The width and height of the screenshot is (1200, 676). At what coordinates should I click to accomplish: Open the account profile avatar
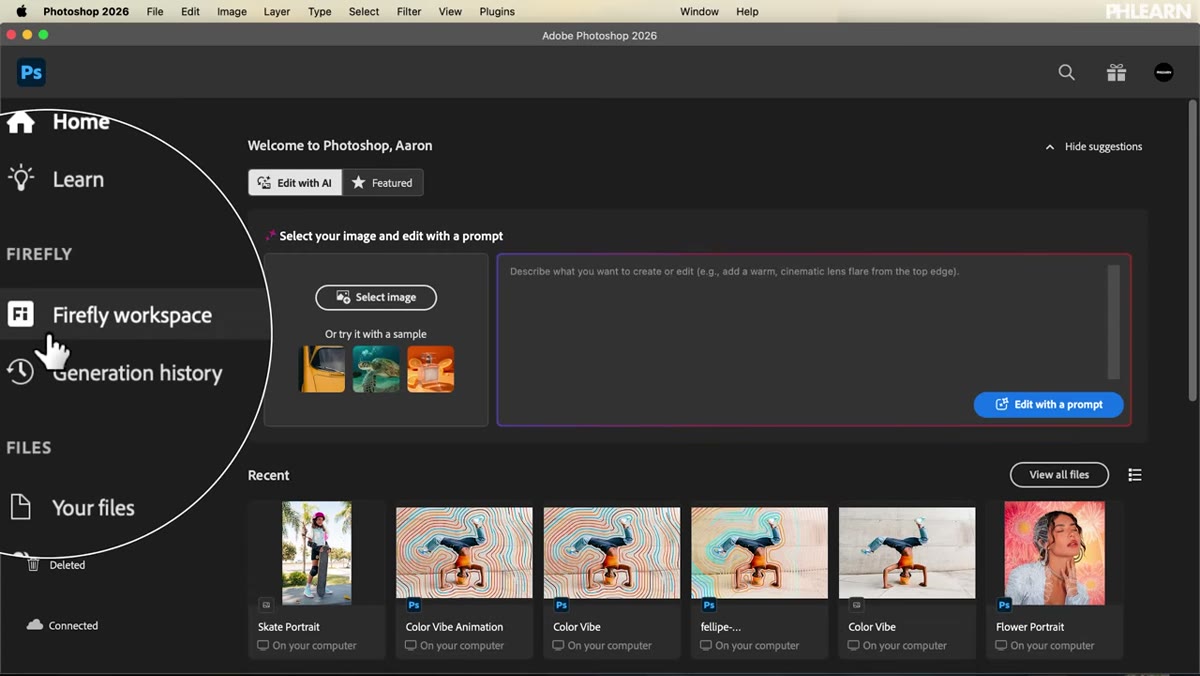coord(1164,73)
